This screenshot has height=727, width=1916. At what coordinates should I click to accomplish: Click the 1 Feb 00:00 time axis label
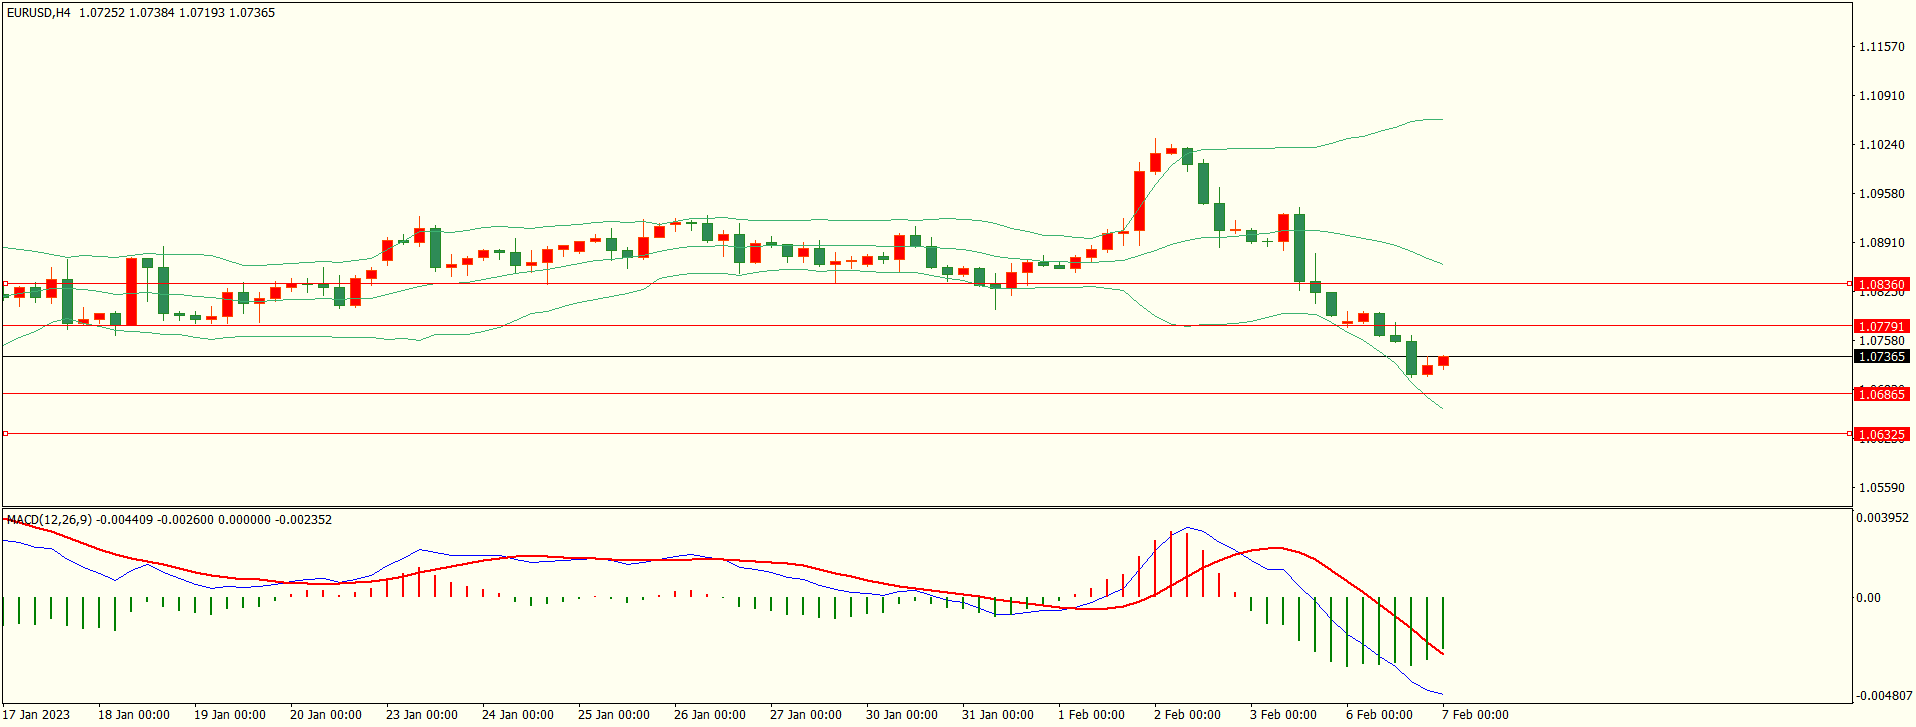click(x=1091, y=715)
